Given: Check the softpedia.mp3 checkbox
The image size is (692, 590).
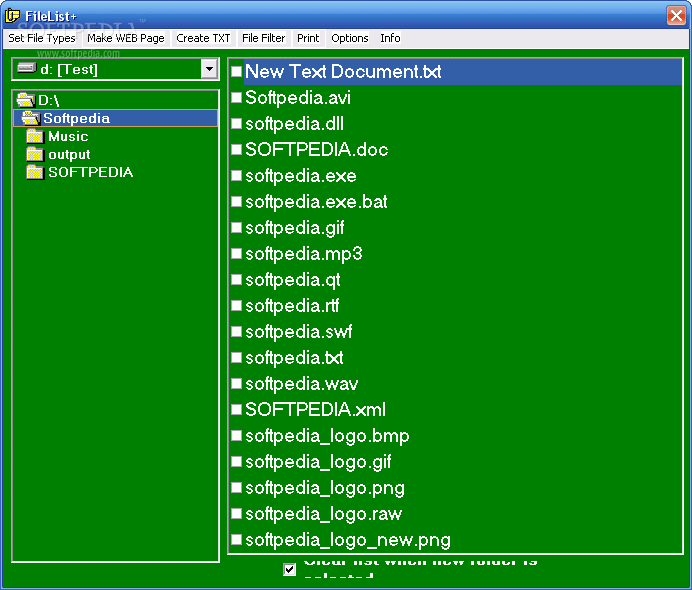Looking at the screenshot, I should [x=237, y=254].
